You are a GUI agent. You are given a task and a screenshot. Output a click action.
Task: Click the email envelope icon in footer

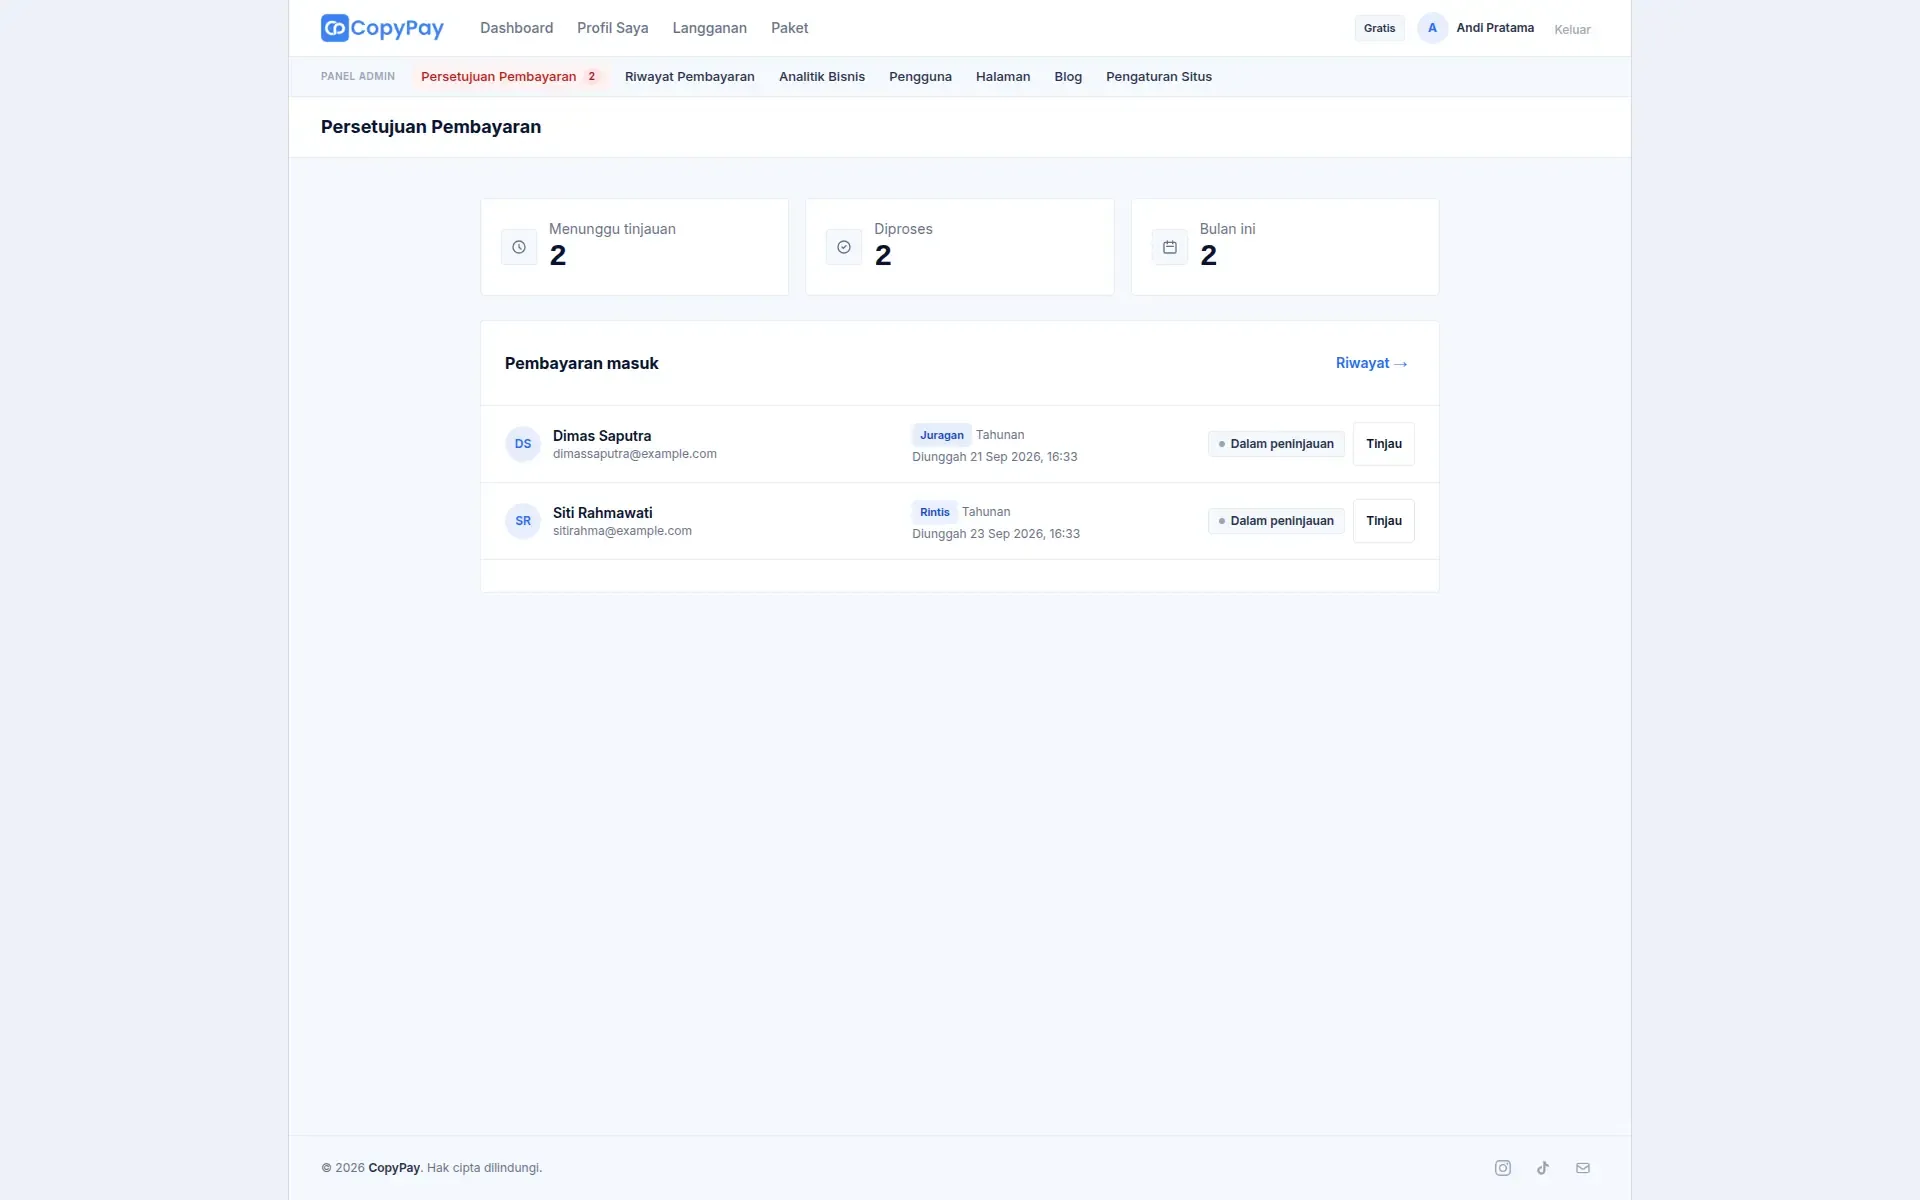[x=1583, y=1168]
